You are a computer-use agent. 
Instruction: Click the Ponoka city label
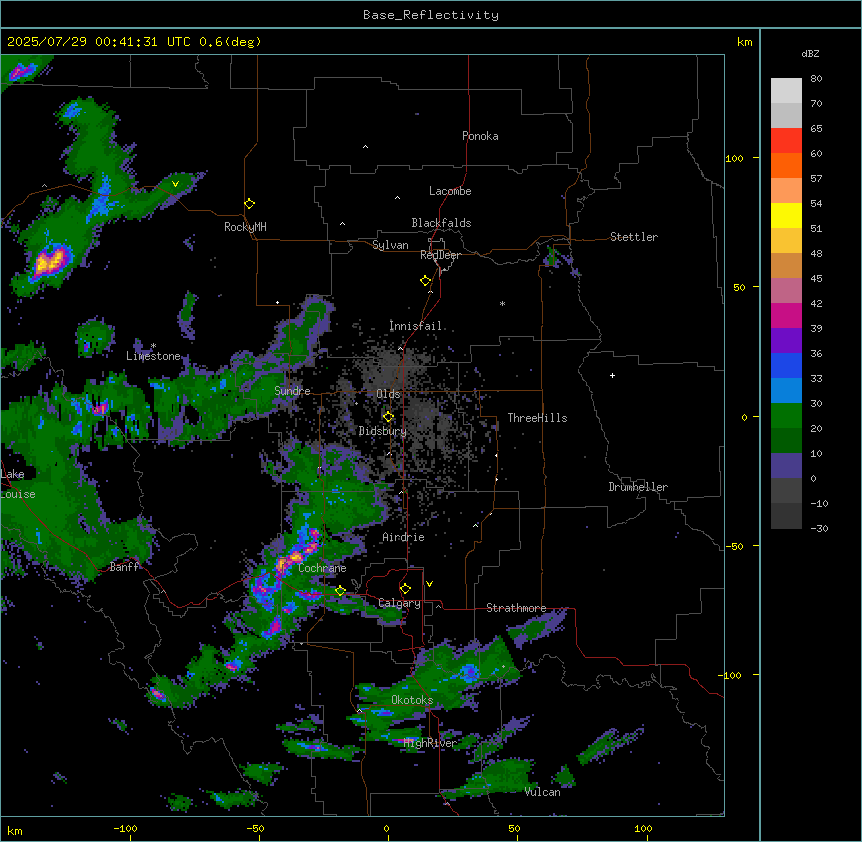[480, 136]
